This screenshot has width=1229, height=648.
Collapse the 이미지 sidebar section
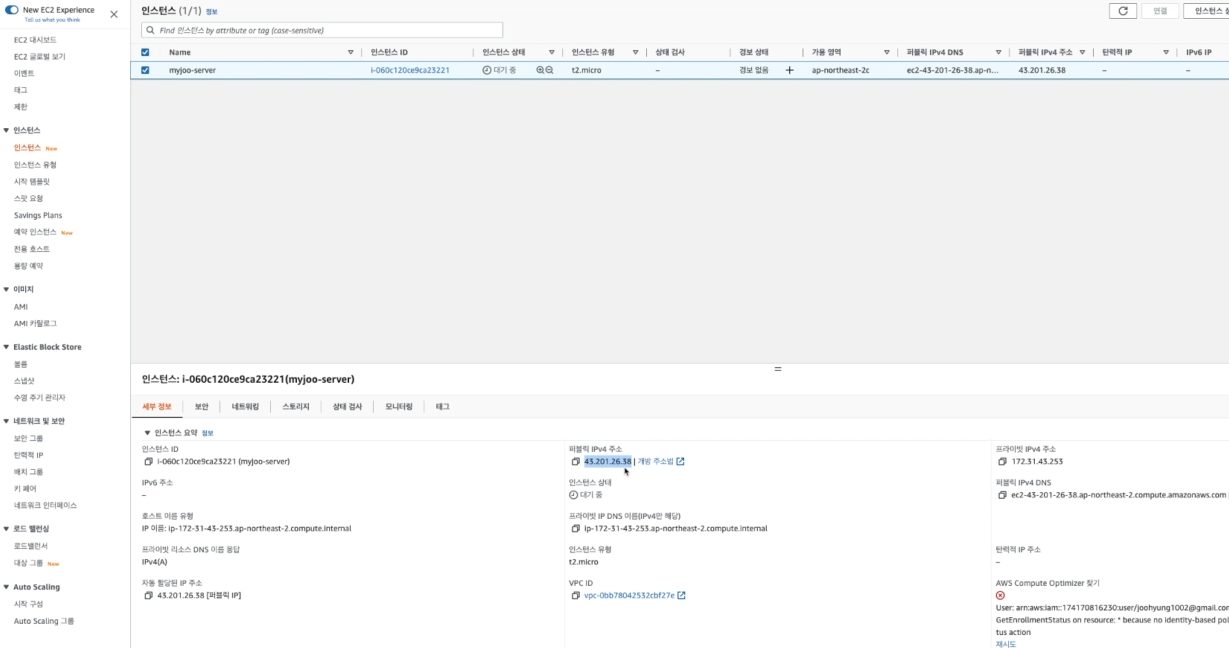(6, 289)
